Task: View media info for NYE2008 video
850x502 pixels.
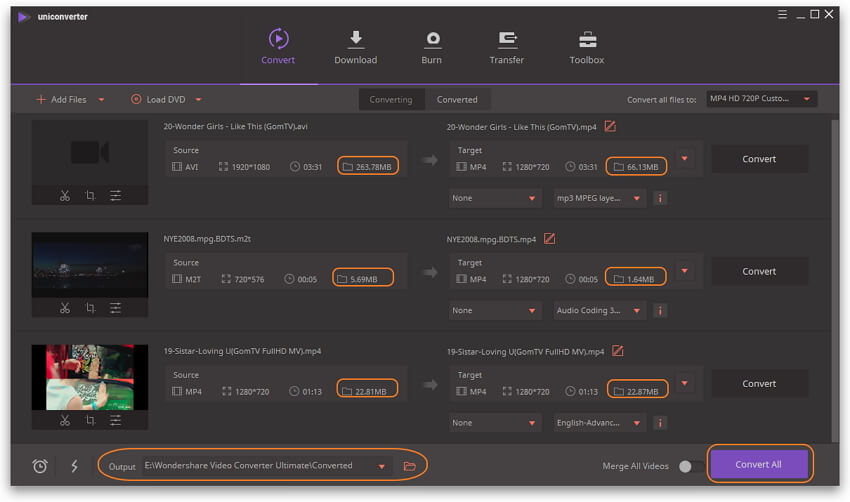Action: (x=660, y=311)
